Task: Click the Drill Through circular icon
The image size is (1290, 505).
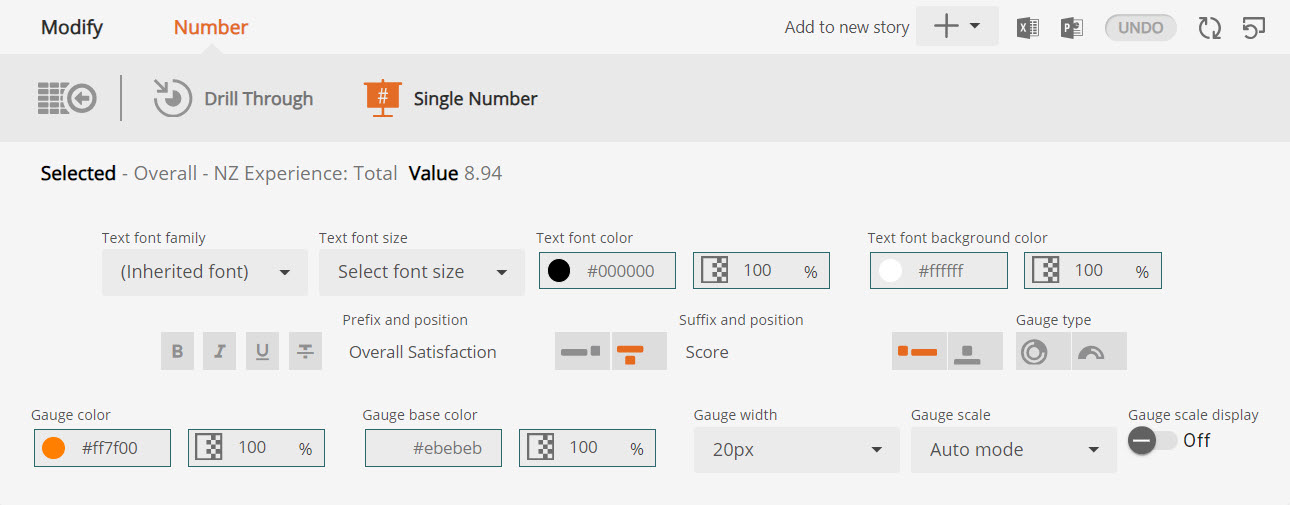Action: [x=172, y=98]
